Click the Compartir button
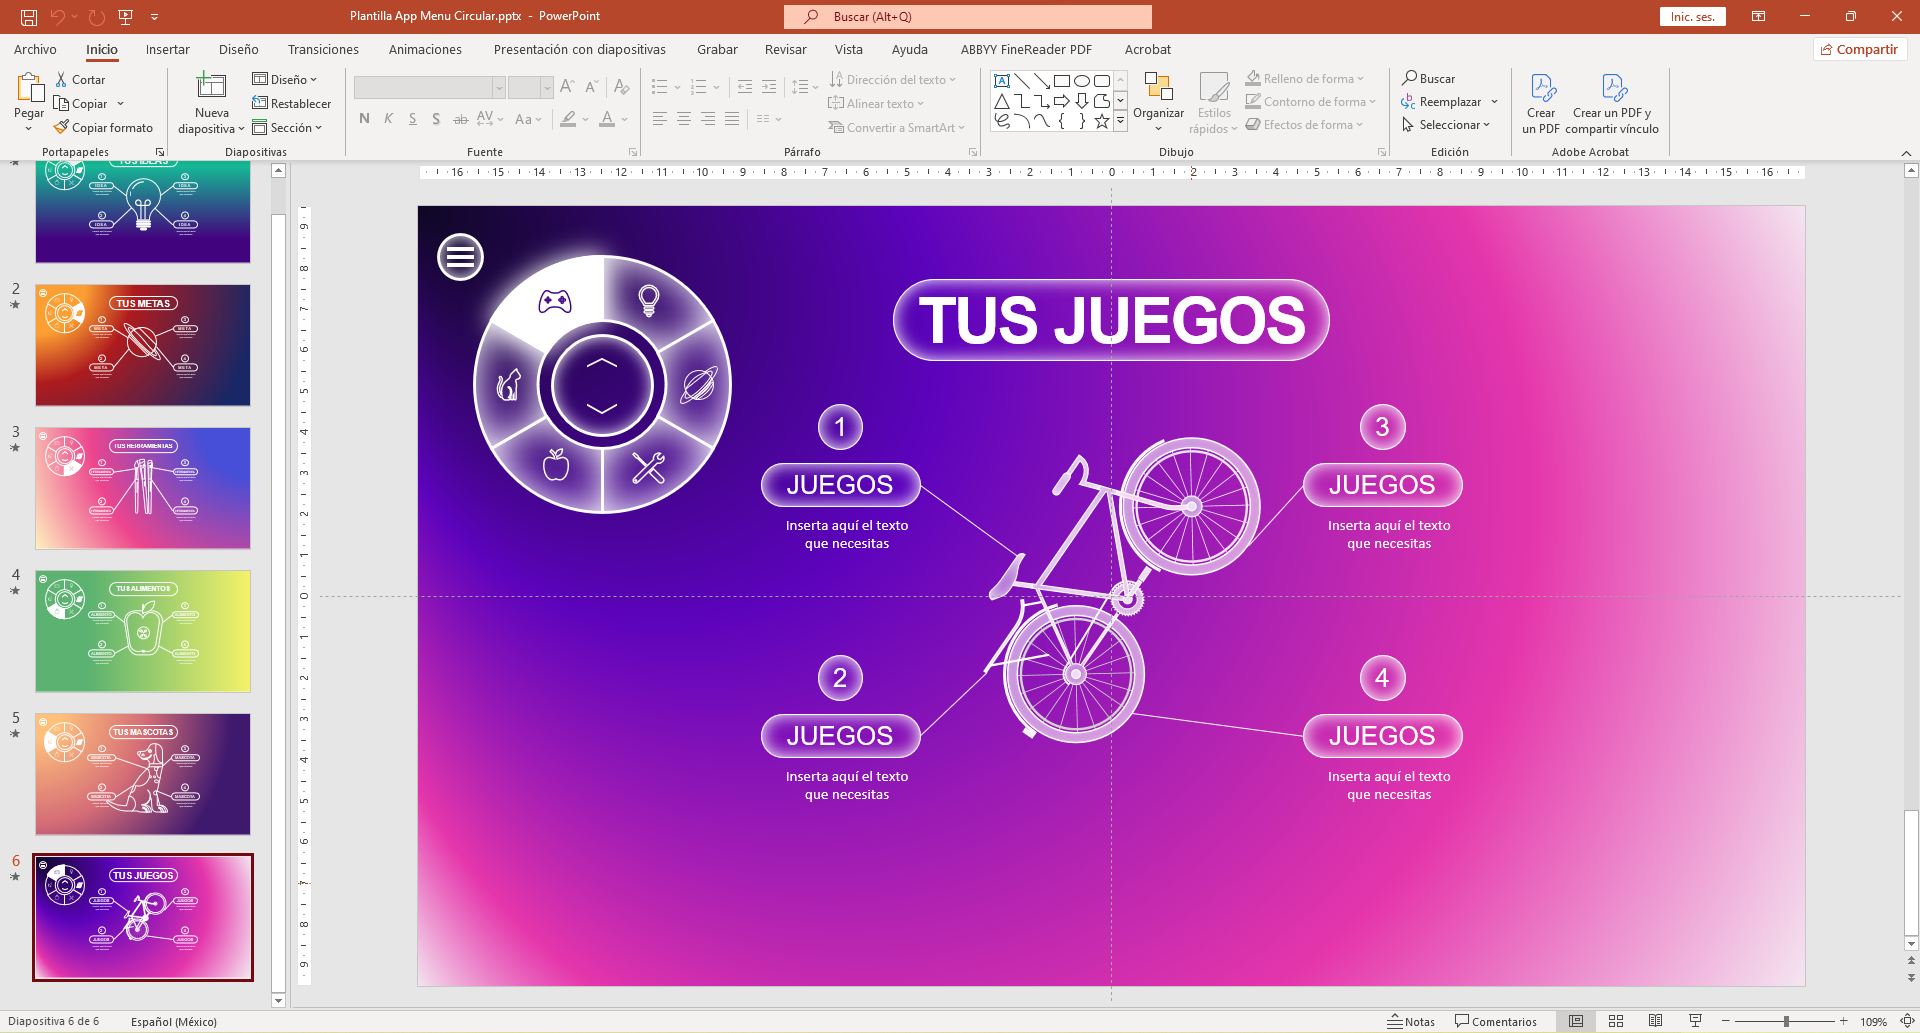This screenshot has width=1920, height=1033. tap(1859, 49)
